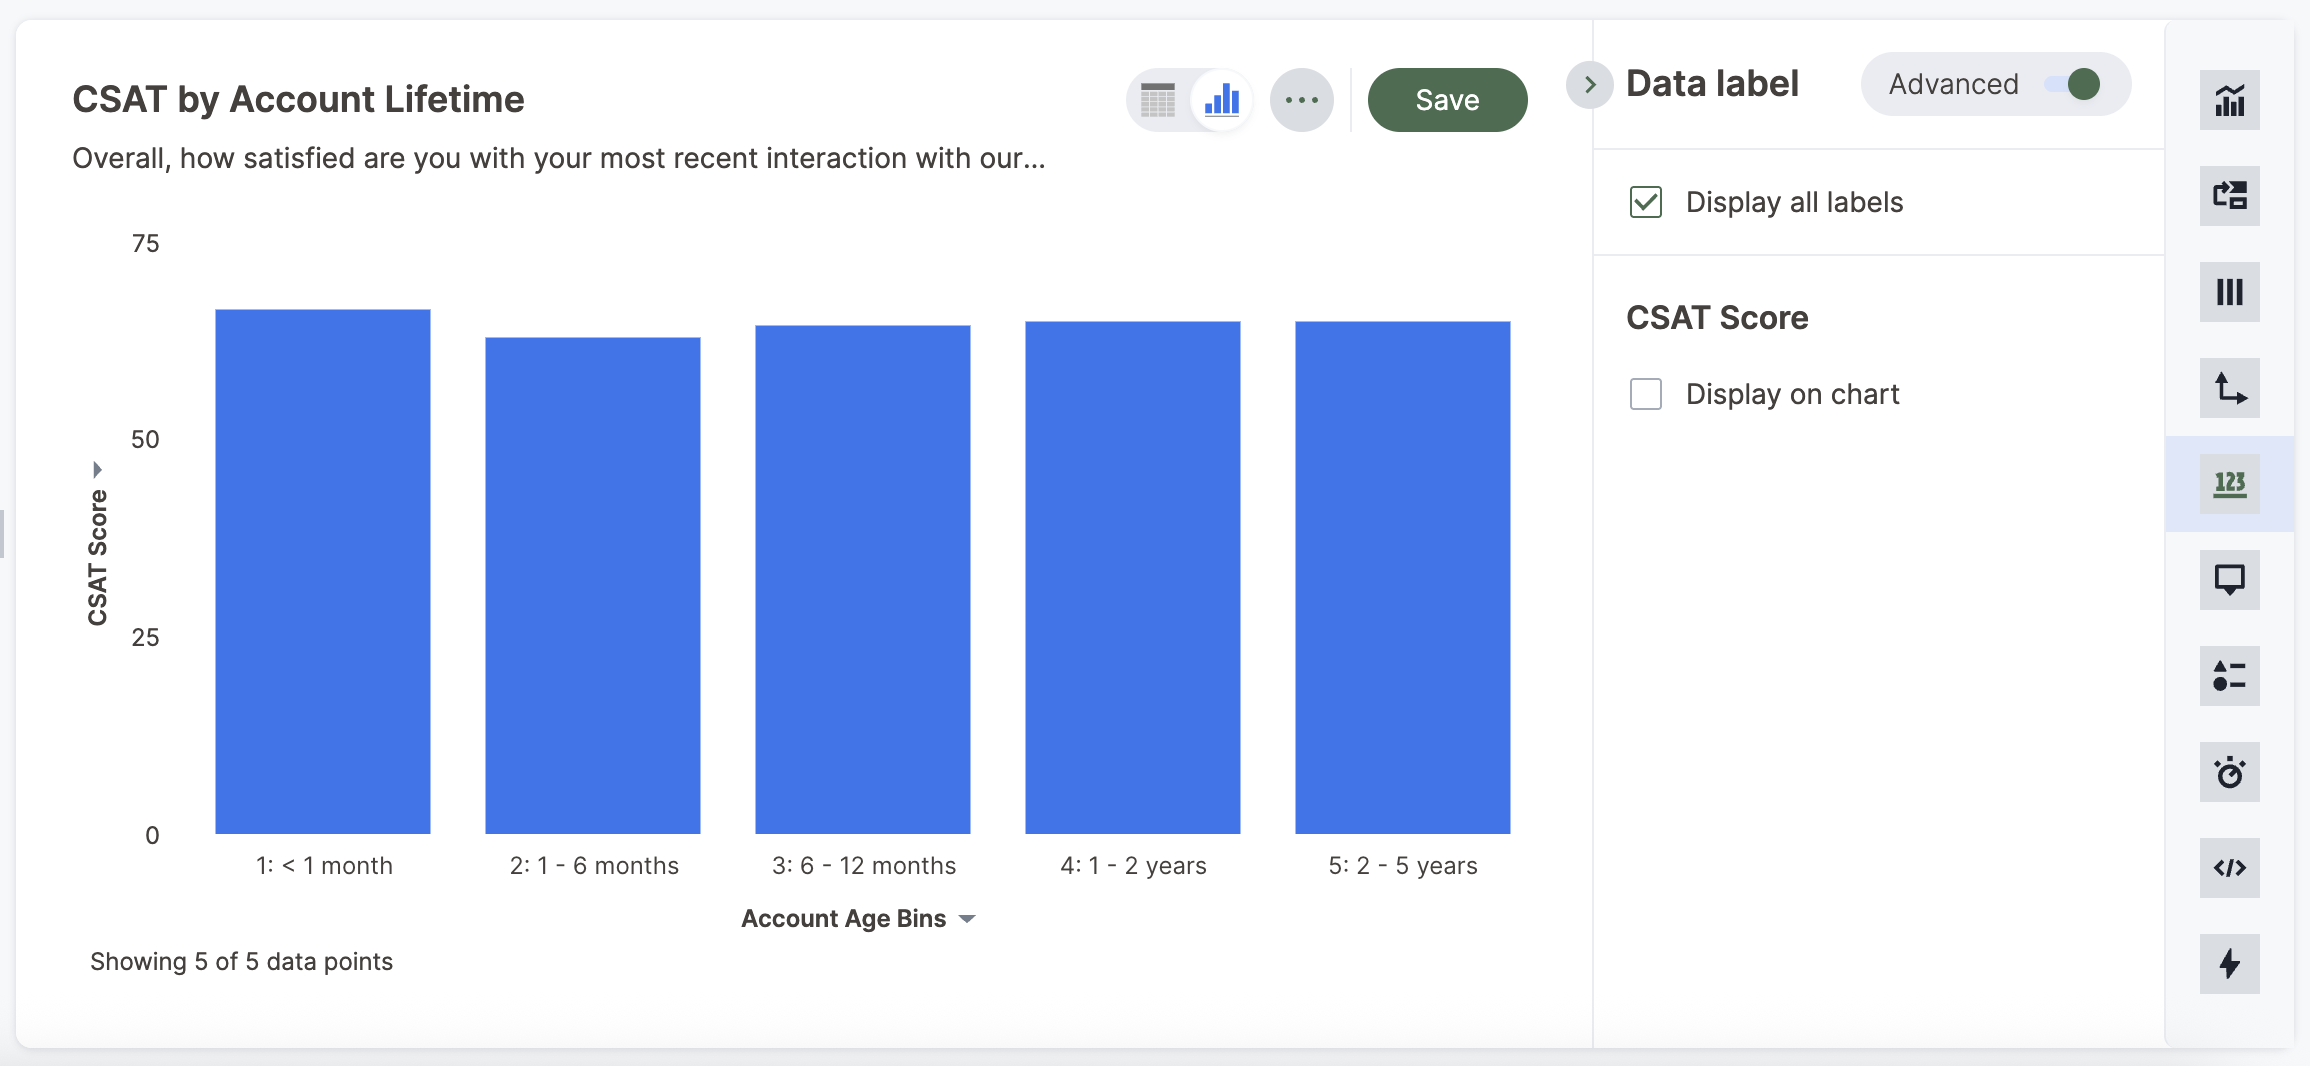Click the Save button
The image size is (2310, 1066).
[1447, 100]
